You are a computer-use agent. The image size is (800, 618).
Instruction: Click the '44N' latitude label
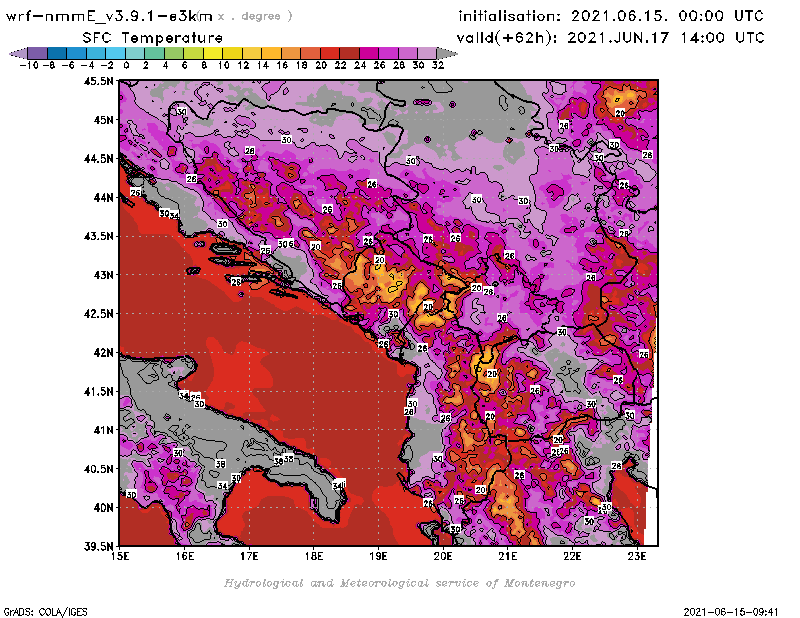(x=103, y=197)
